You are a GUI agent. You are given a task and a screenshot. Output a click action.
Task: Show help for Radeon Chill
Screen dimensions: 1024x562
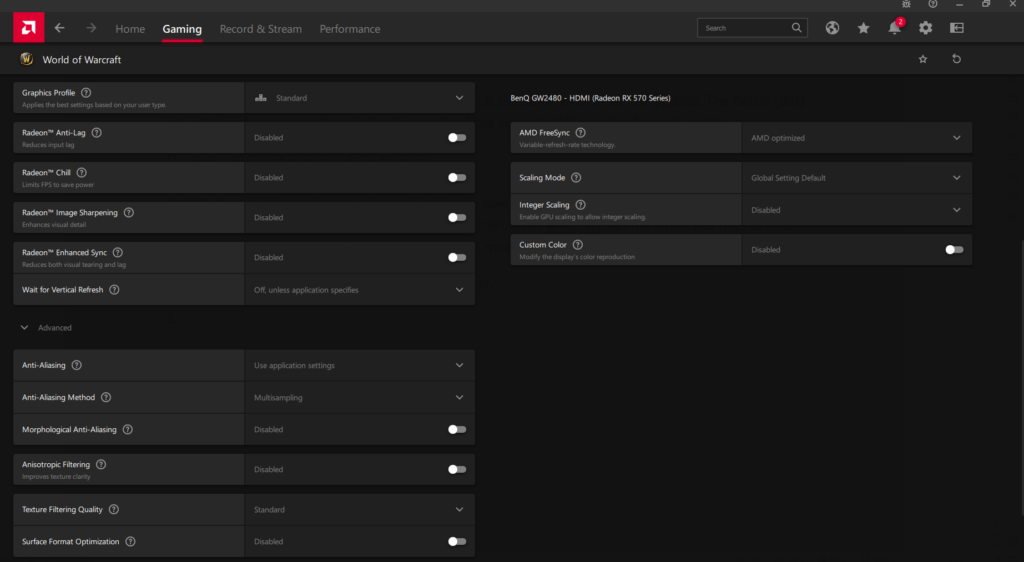[x=82, y=172]
